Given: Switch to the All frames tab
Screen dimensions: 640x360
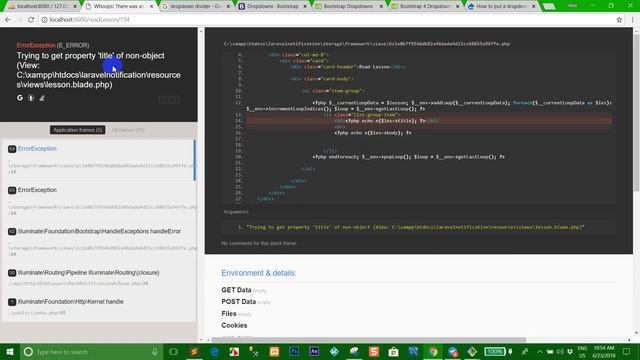Looking at the screenshot, I should coord(128,130).
